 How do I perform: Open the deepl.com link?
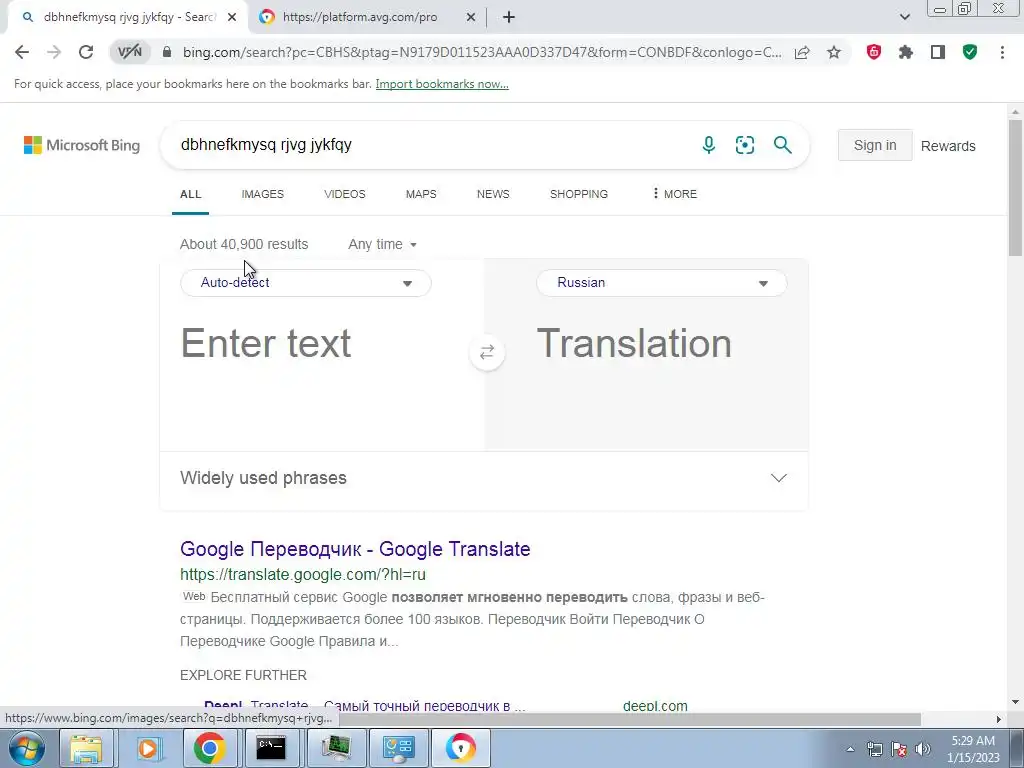coord(655,706)
